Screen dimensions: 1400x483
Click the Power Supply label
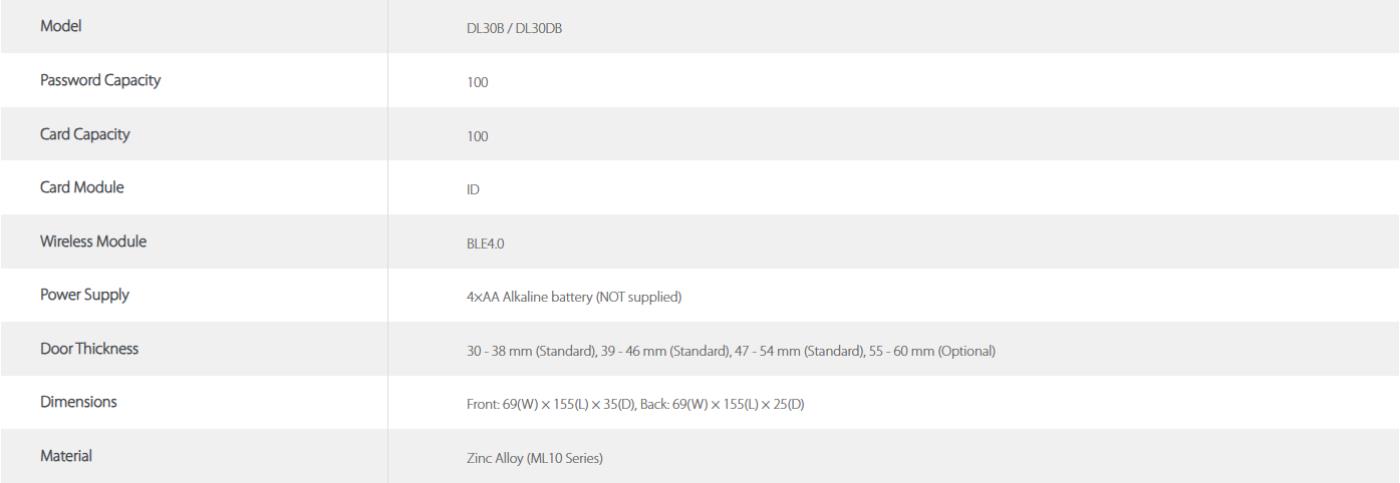tap(85, 295)
